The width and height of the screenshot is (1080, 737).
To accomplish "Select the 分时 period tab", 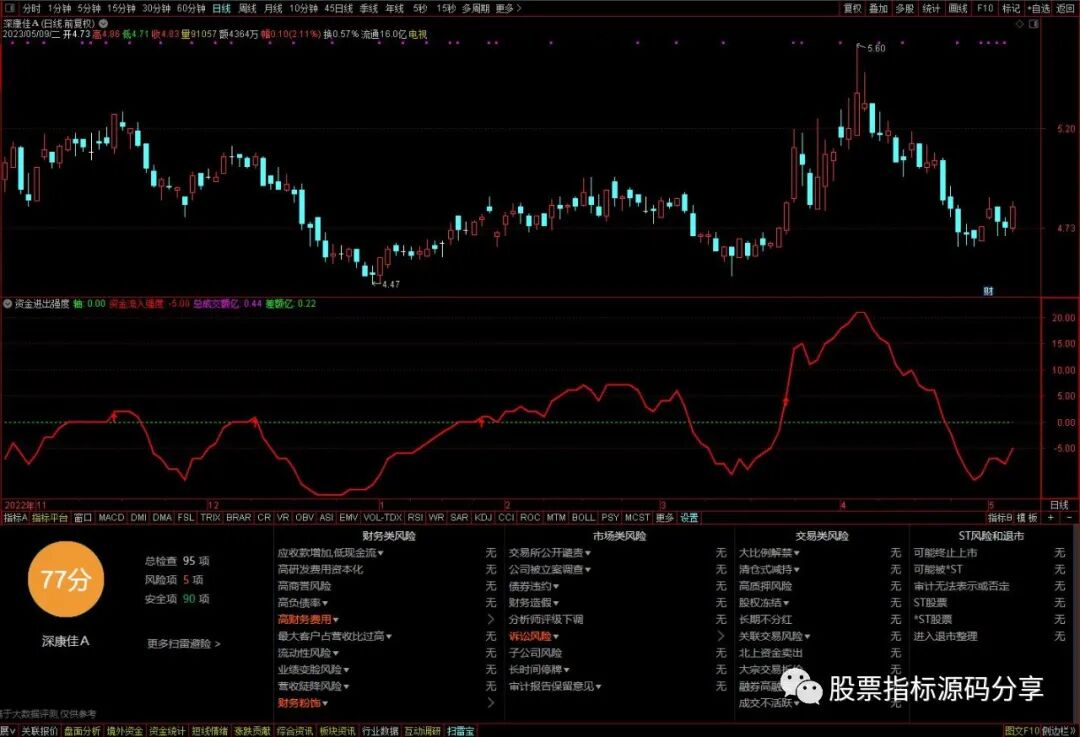I will (32, 8).
